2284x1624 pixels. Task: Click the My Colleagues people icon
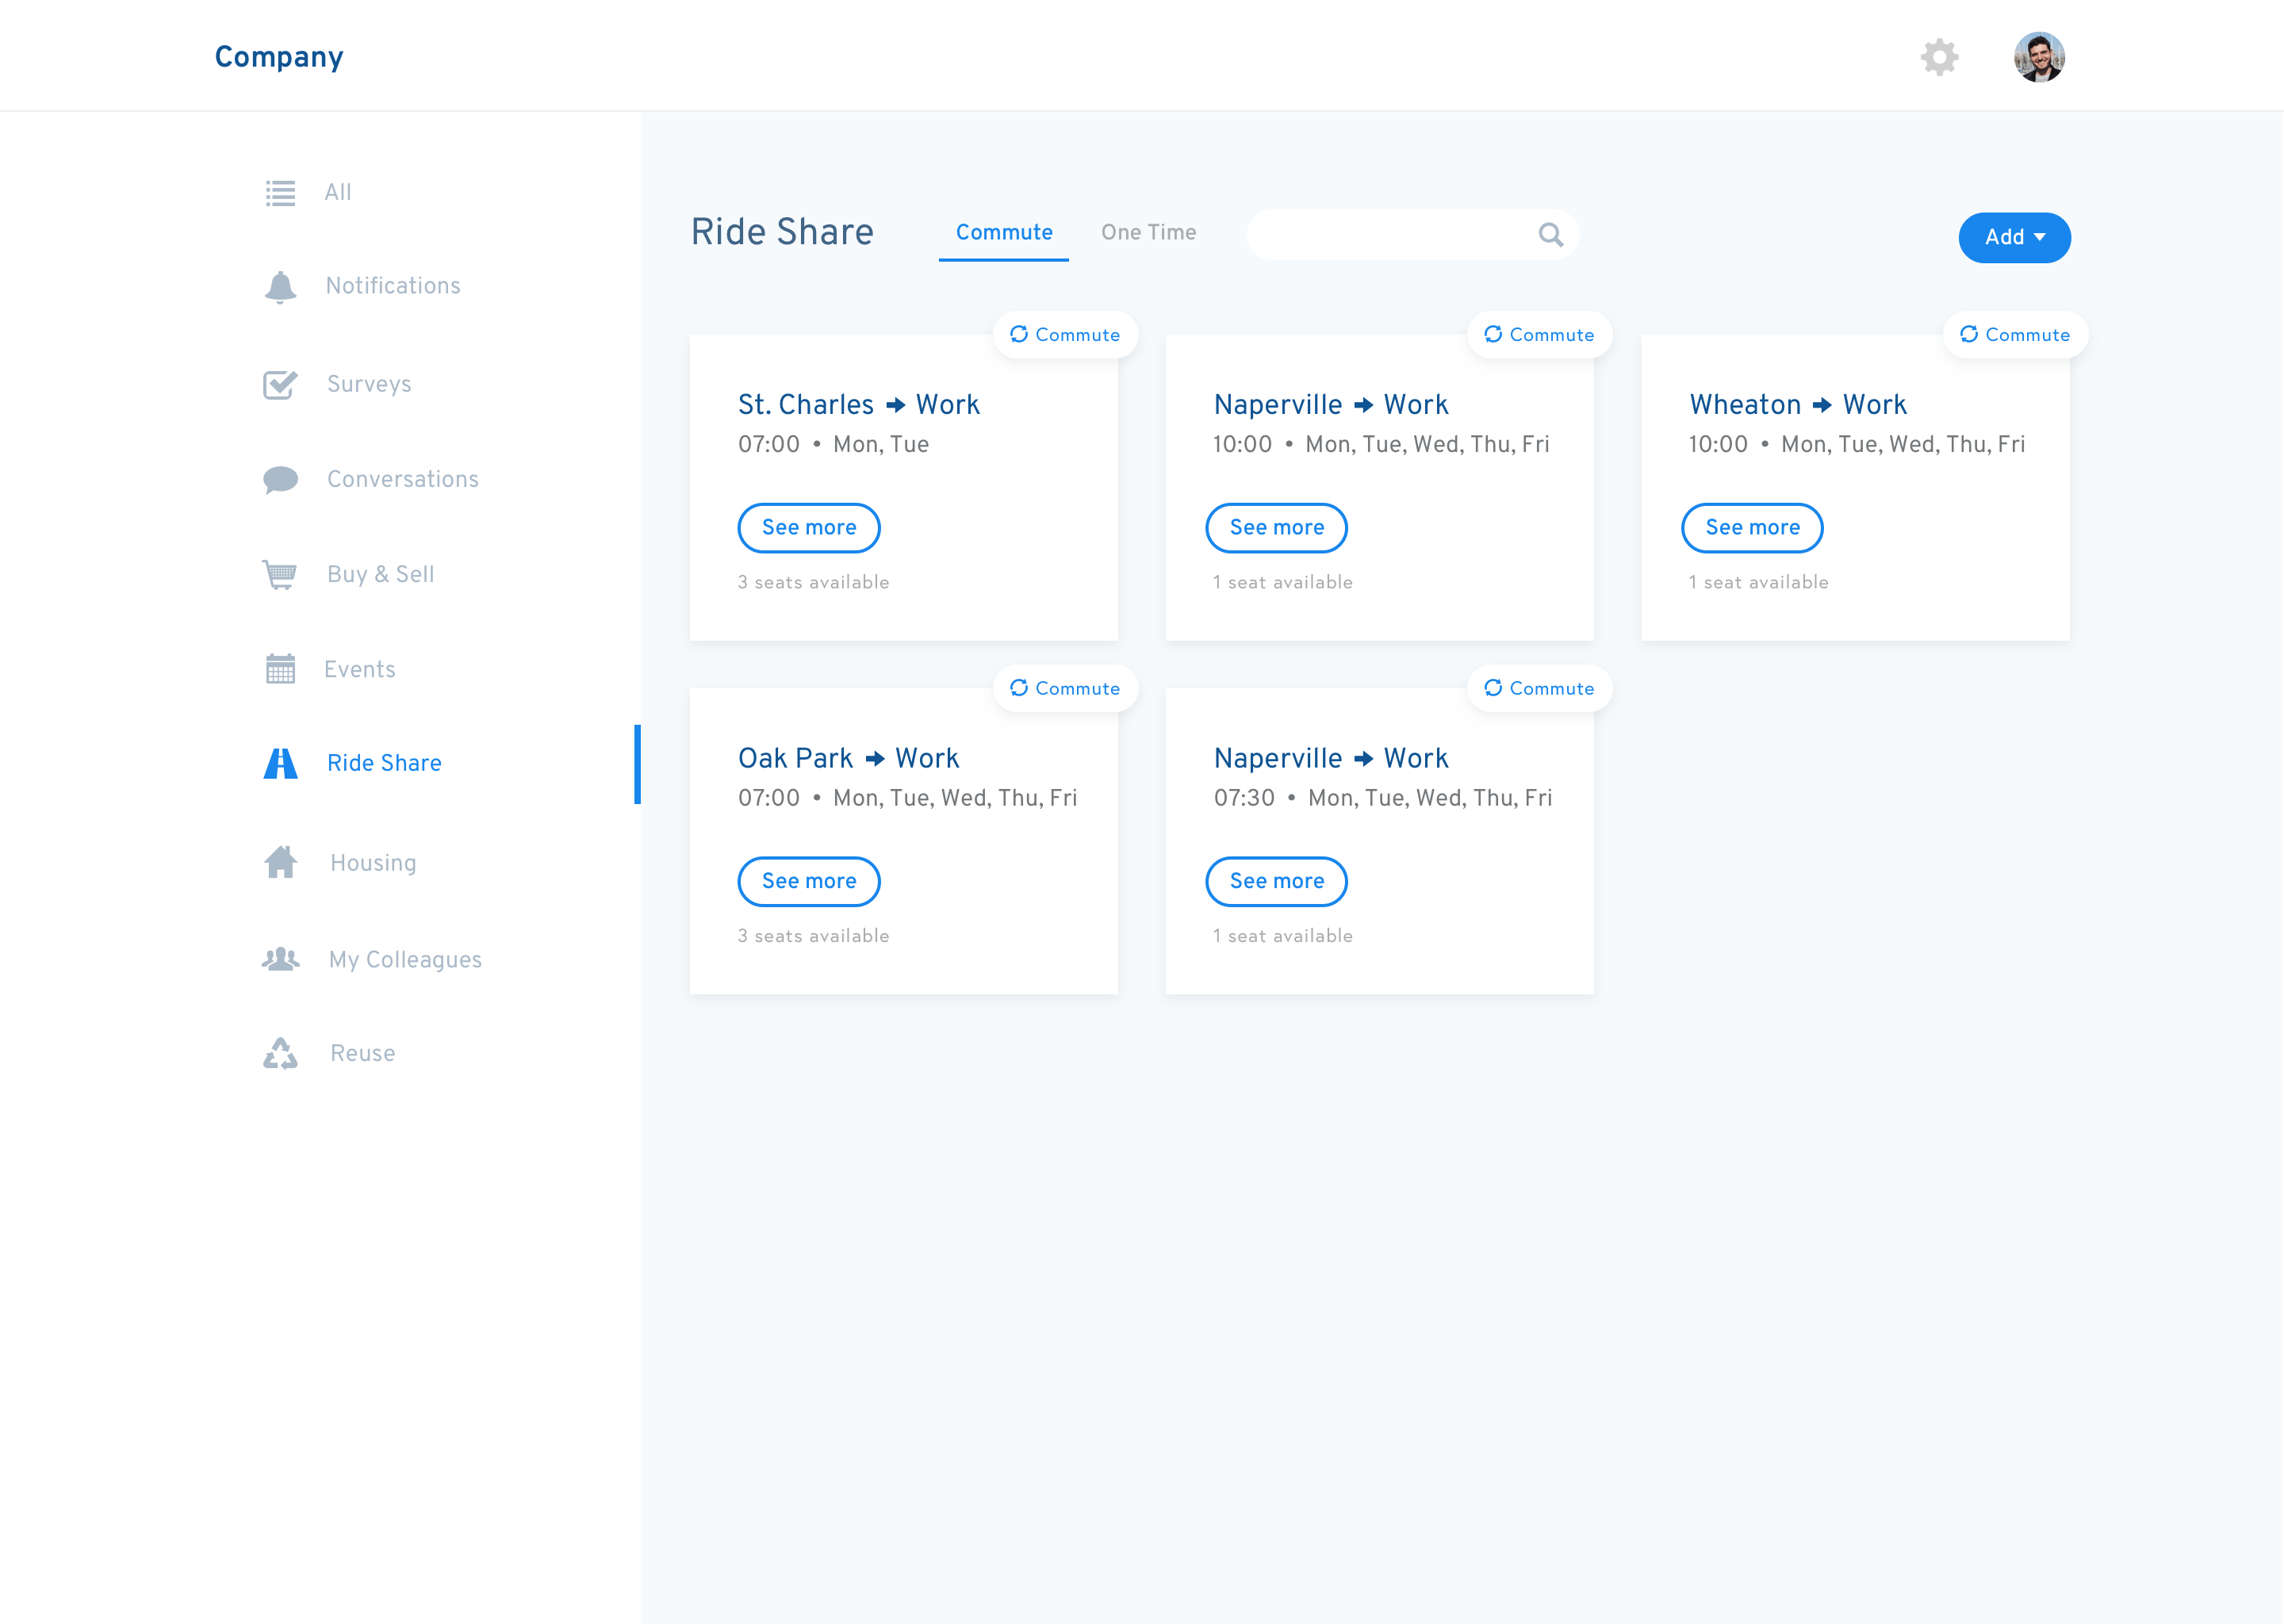point(280,959)
